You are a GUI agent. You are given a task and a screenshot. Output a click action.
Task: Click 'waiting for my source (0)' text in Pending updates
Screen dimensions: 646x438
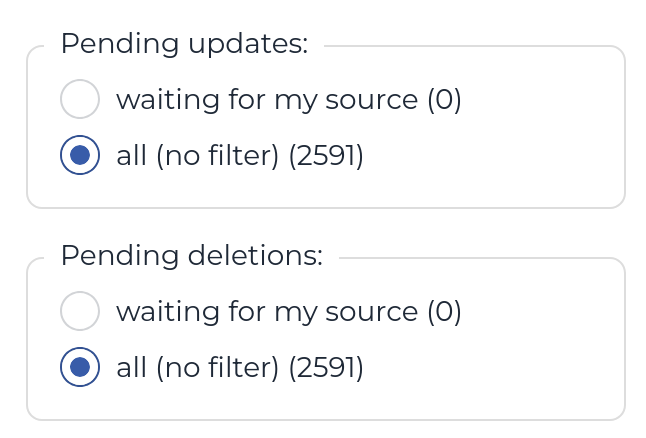pyautogui.click(x=288, y=99)
